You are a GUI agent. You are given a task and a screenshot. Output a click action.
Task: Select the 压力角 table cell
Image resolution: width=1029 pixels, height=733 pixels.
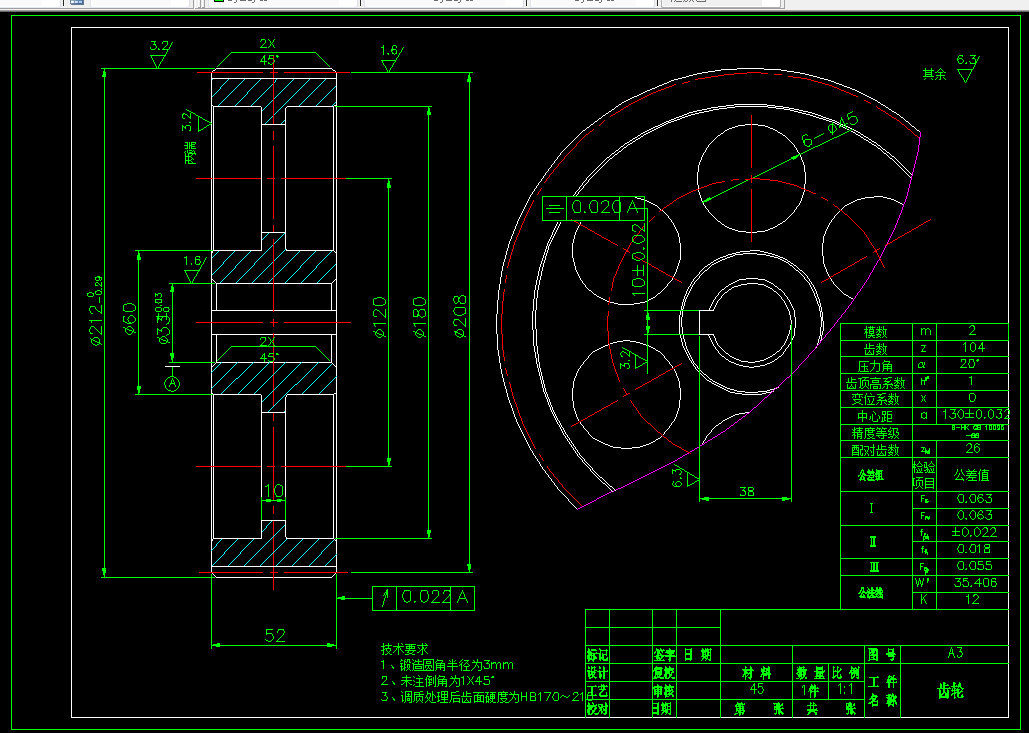coord(876,366)
